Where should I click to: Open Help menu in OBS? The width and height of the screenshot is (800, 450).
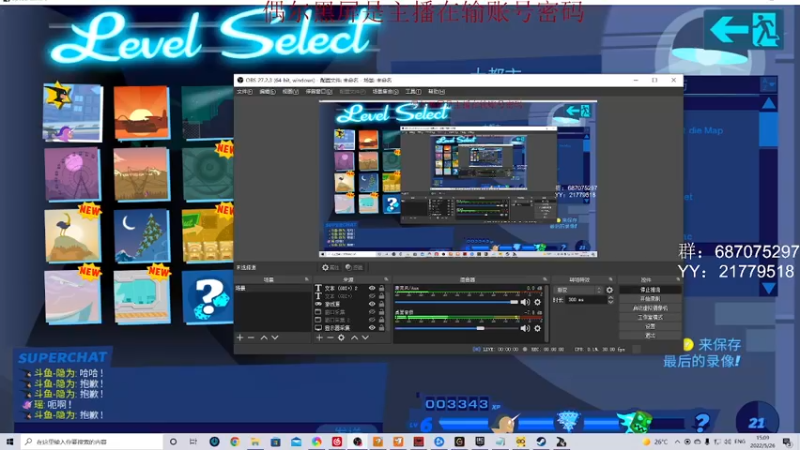pyautogui.click(x=436, y=92)
